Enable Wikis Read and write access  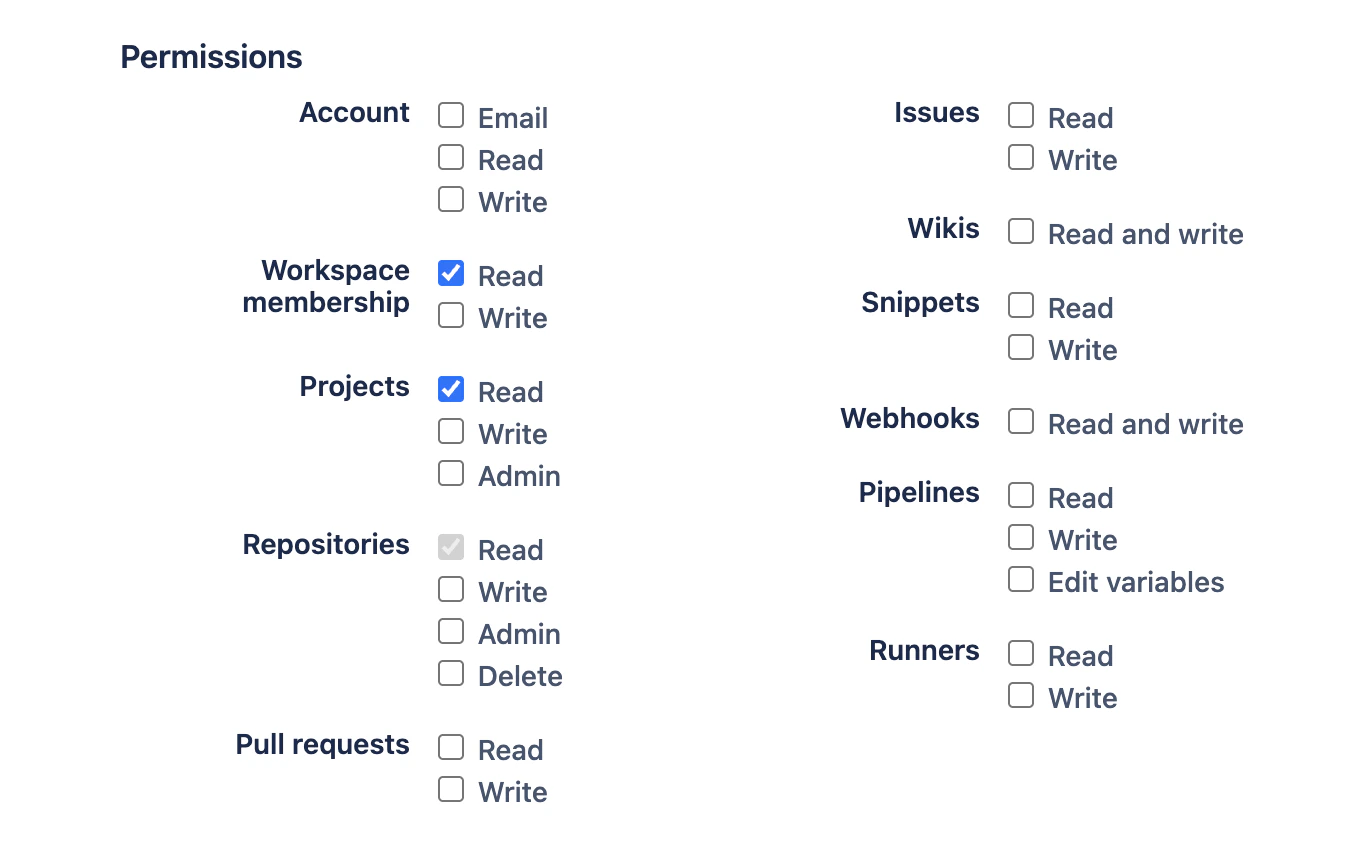[1021, 231]
